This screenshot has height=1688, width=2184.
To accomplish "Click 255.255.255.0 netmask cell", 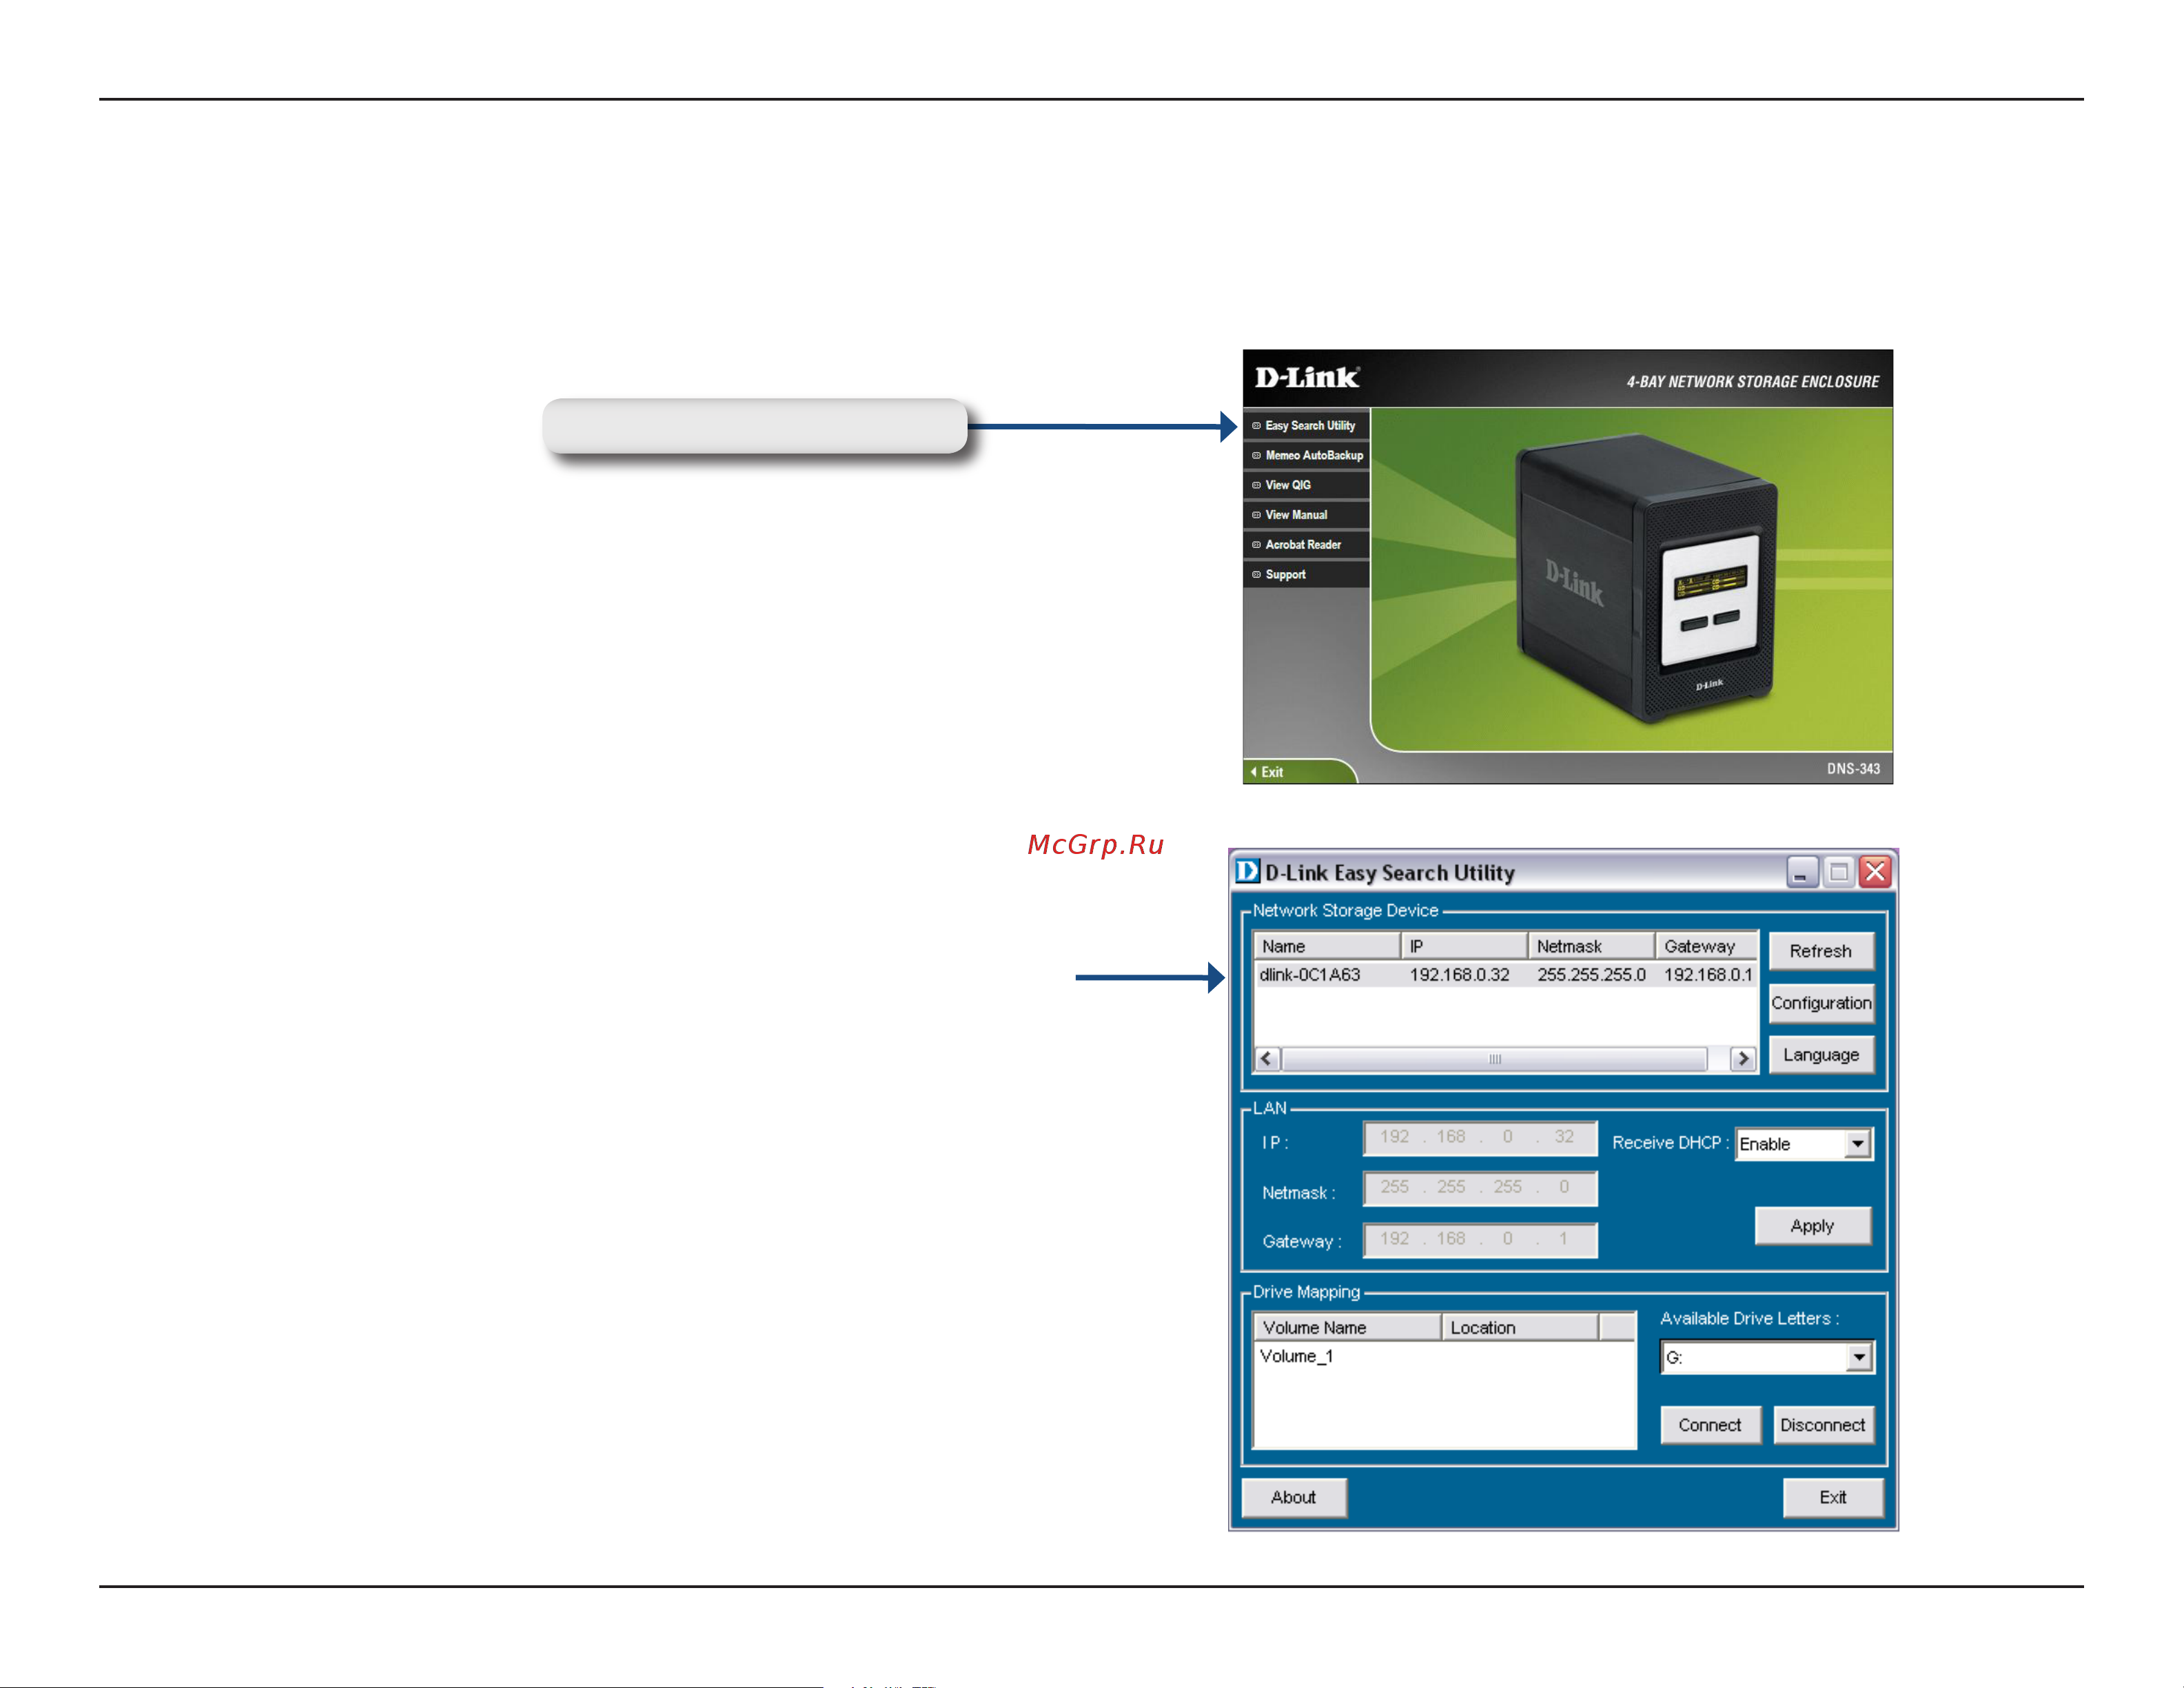I will (x=1591, y=975).
